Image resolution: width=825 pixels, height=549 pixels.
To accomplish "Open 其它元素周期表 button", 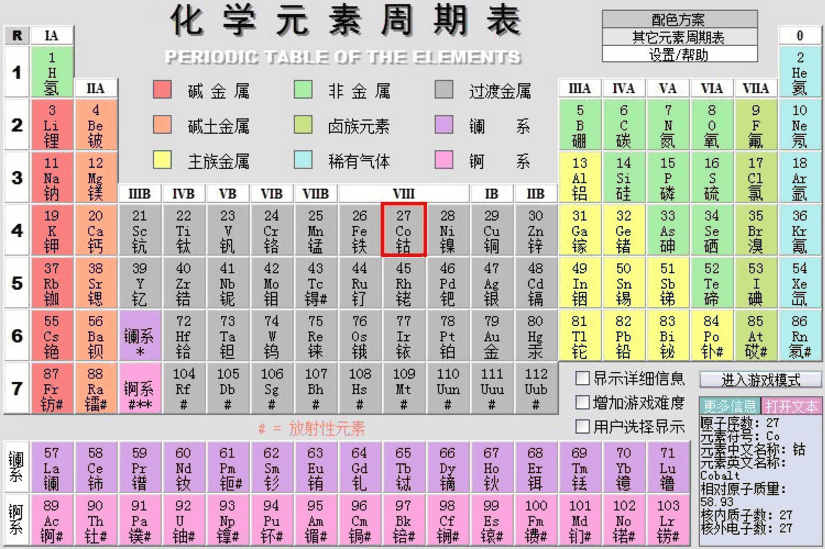I will coord(678,38).
